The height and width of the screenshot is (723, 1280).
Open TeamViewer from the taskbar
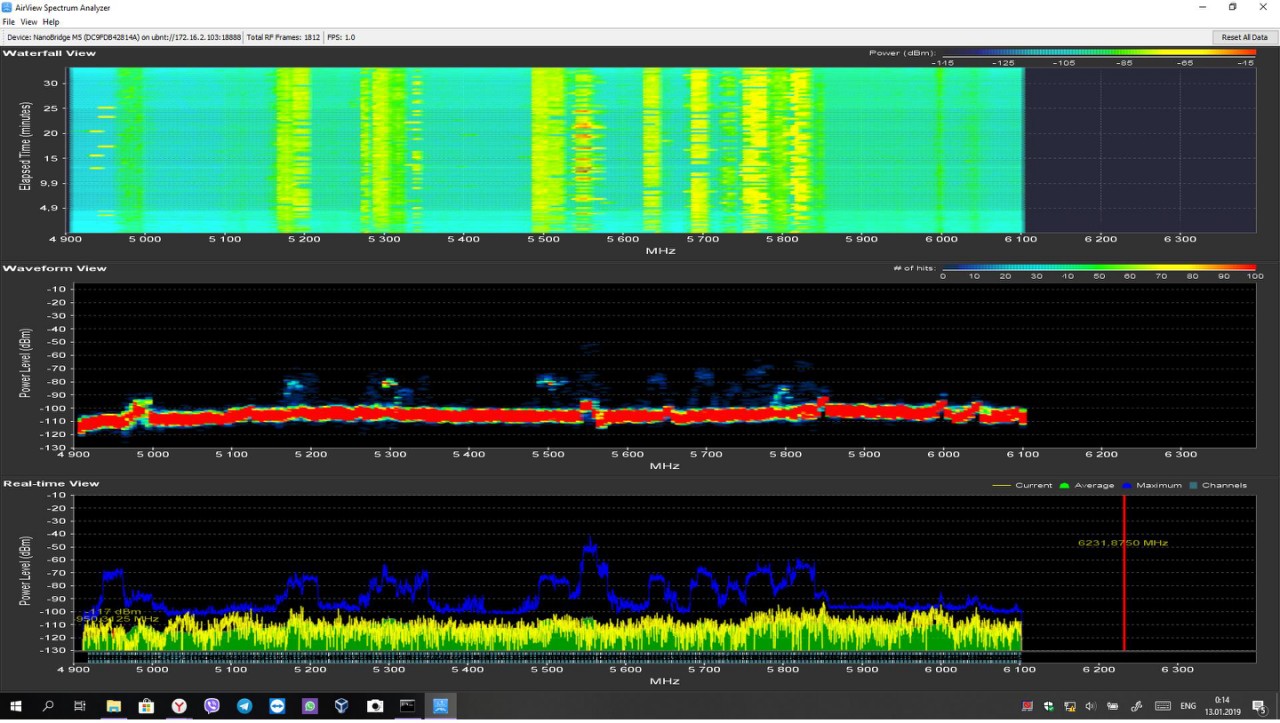[277, 706]
